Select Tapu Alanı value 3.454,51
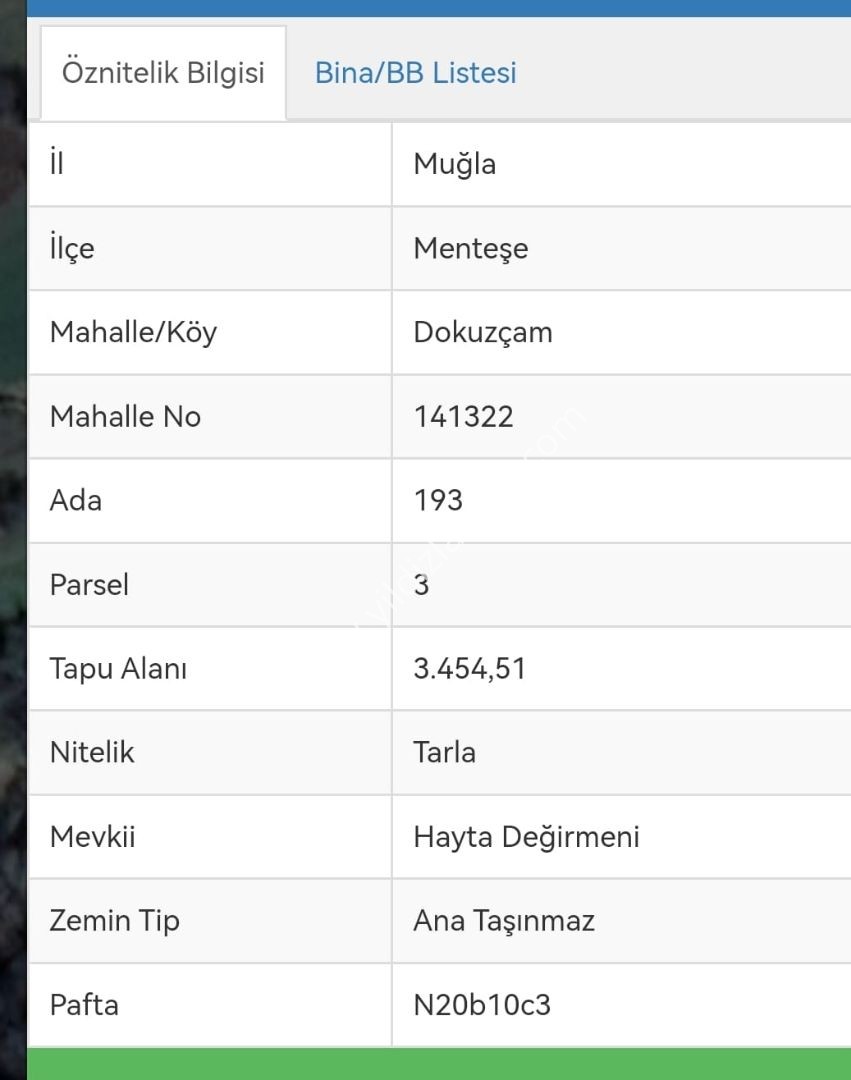This screenshot has height=1080, width=851. tap(470, 669)
